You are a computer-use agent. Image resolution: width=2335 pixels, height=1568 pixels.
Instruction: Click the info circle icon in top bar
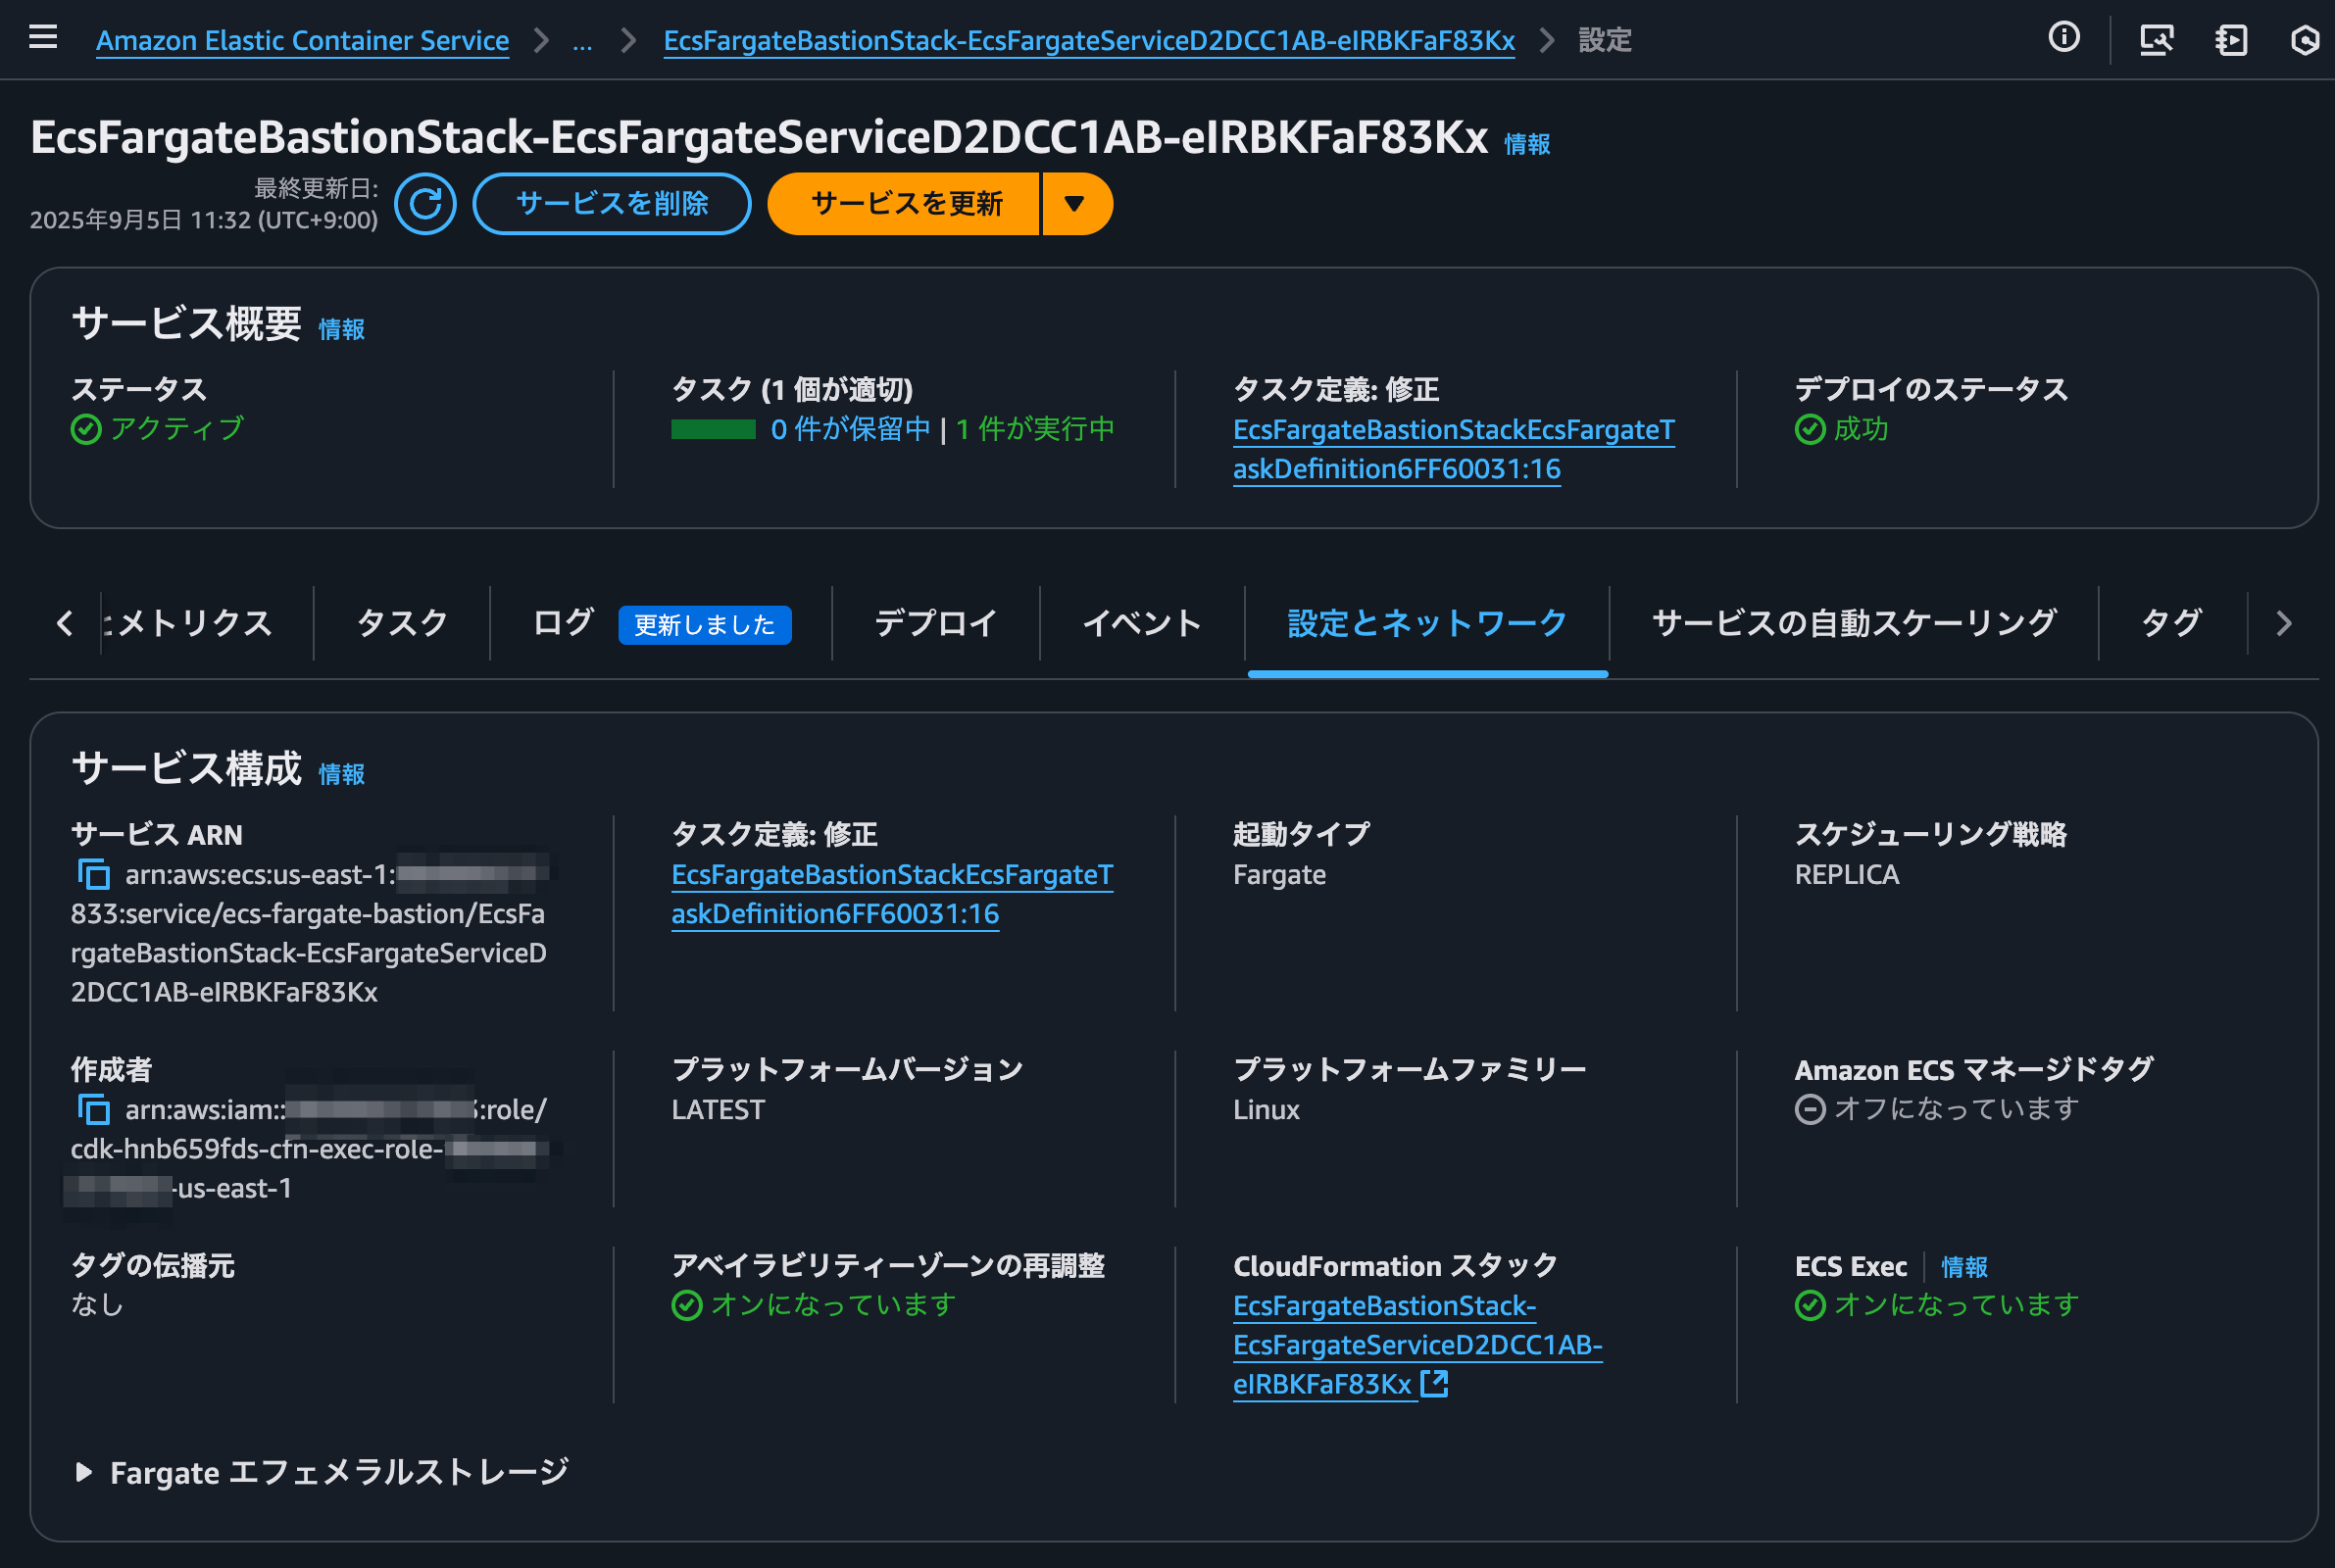point(2064,38)
